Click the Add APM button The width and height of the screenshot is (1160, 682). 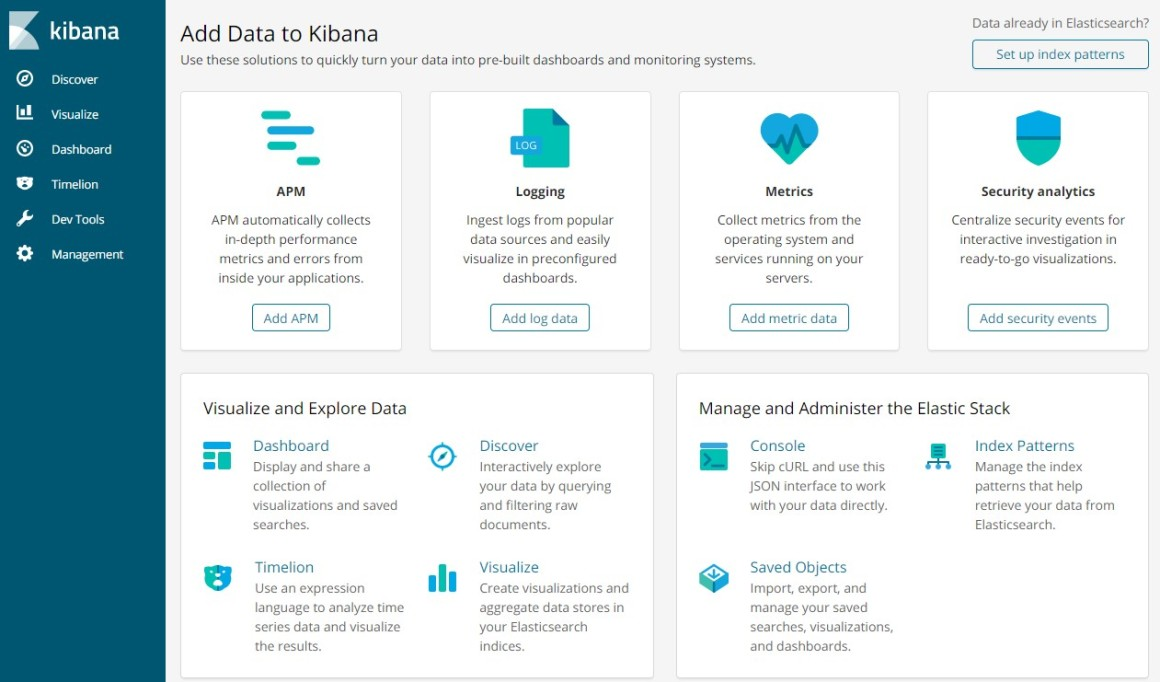pyautogui.click(x=291, y=318)
